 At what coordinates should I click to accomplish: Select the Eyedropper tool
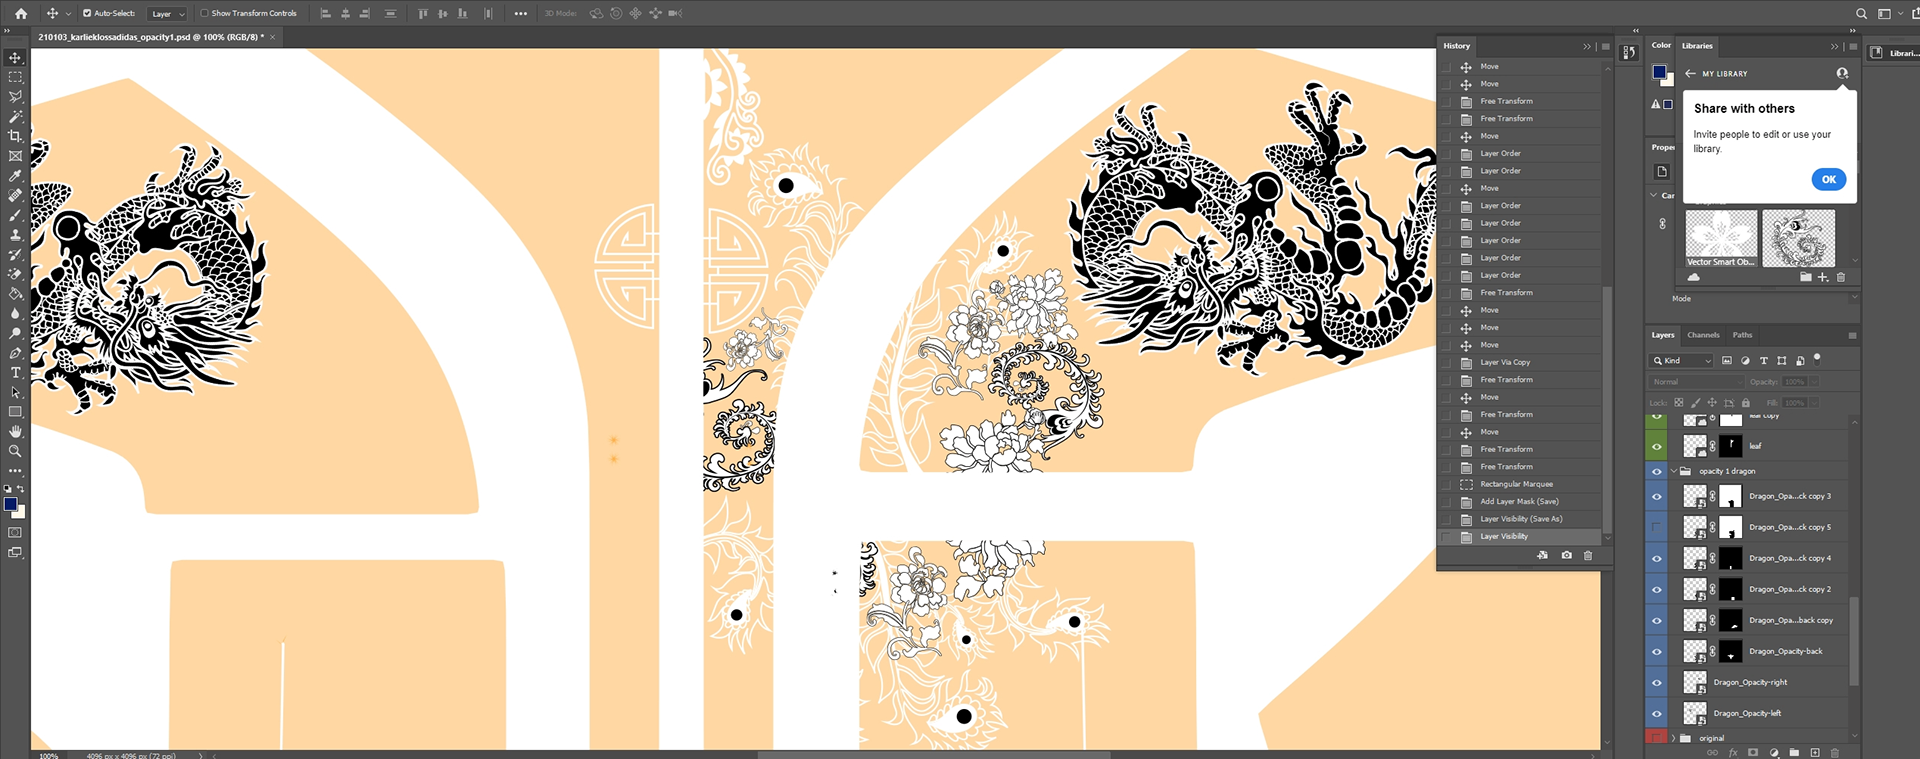click(x=15, y=176)
